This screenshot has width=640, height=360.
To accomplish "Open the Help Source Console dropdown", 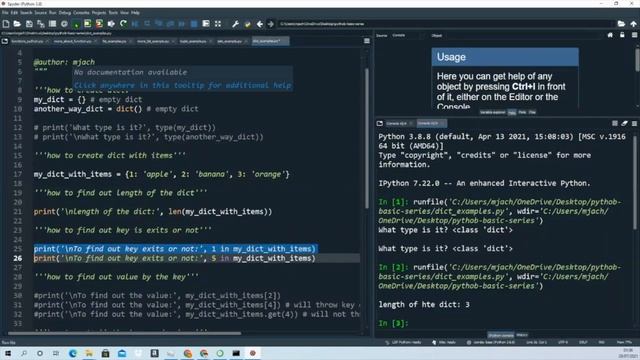I will 407,36.
